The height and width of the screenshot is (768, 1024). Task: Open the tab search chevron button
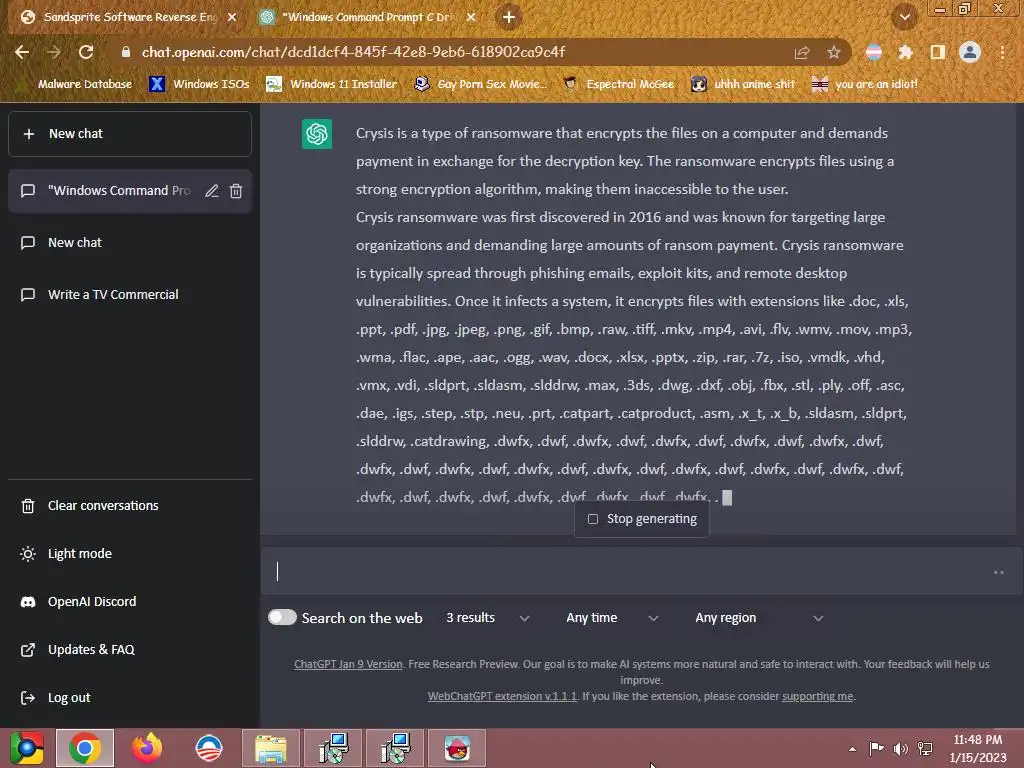[904, 17]
